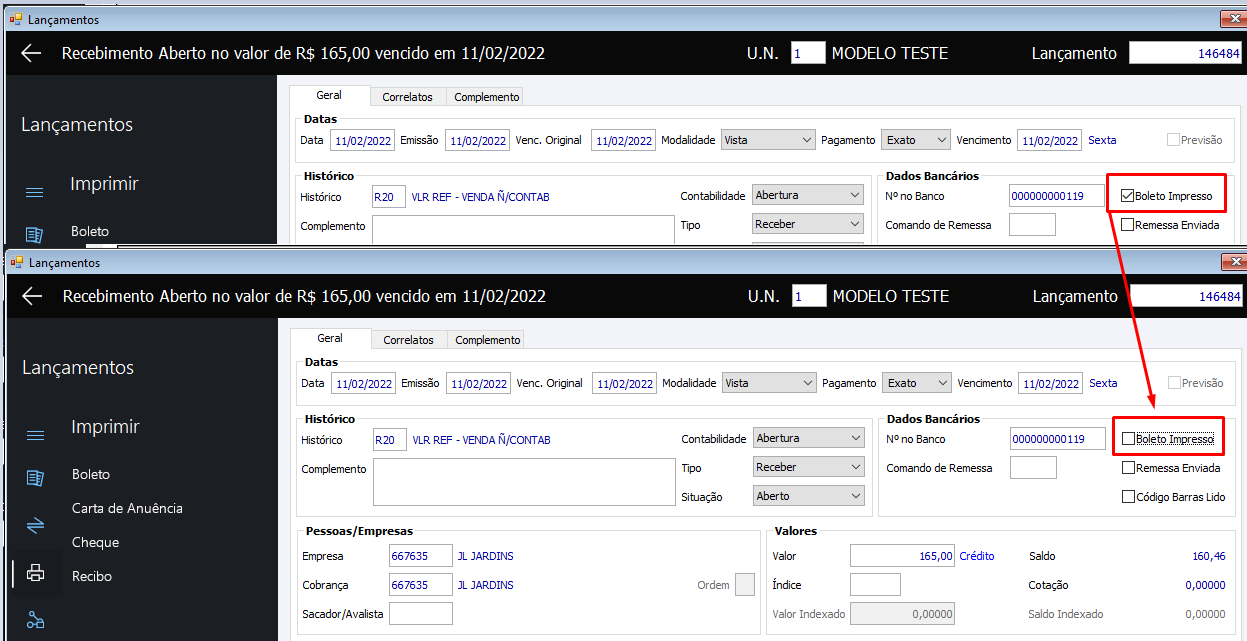Click the Nº no Banco field in the upper window
Image resolution: width=1247 pixels, height=641 pixels.
pyautogui.click(x=1057, y=196)
